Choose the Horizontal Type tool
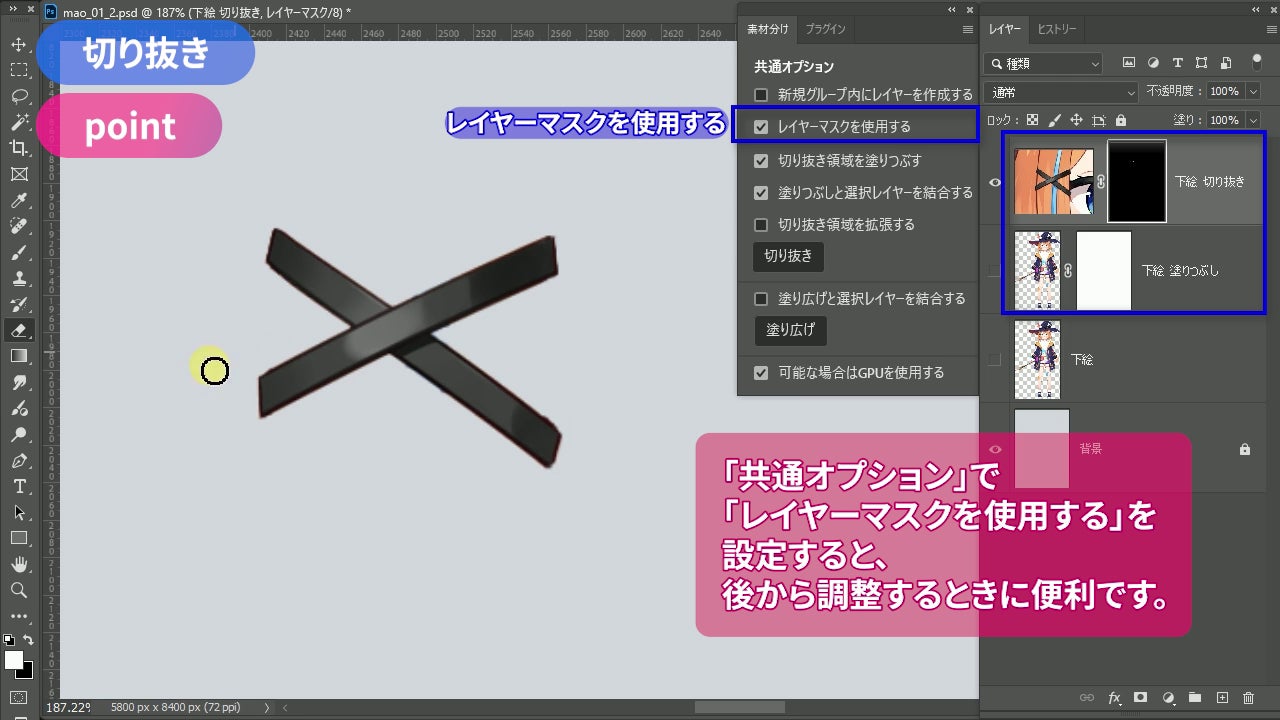Viewport: 1280px width, 720px height. click(18, 486)
